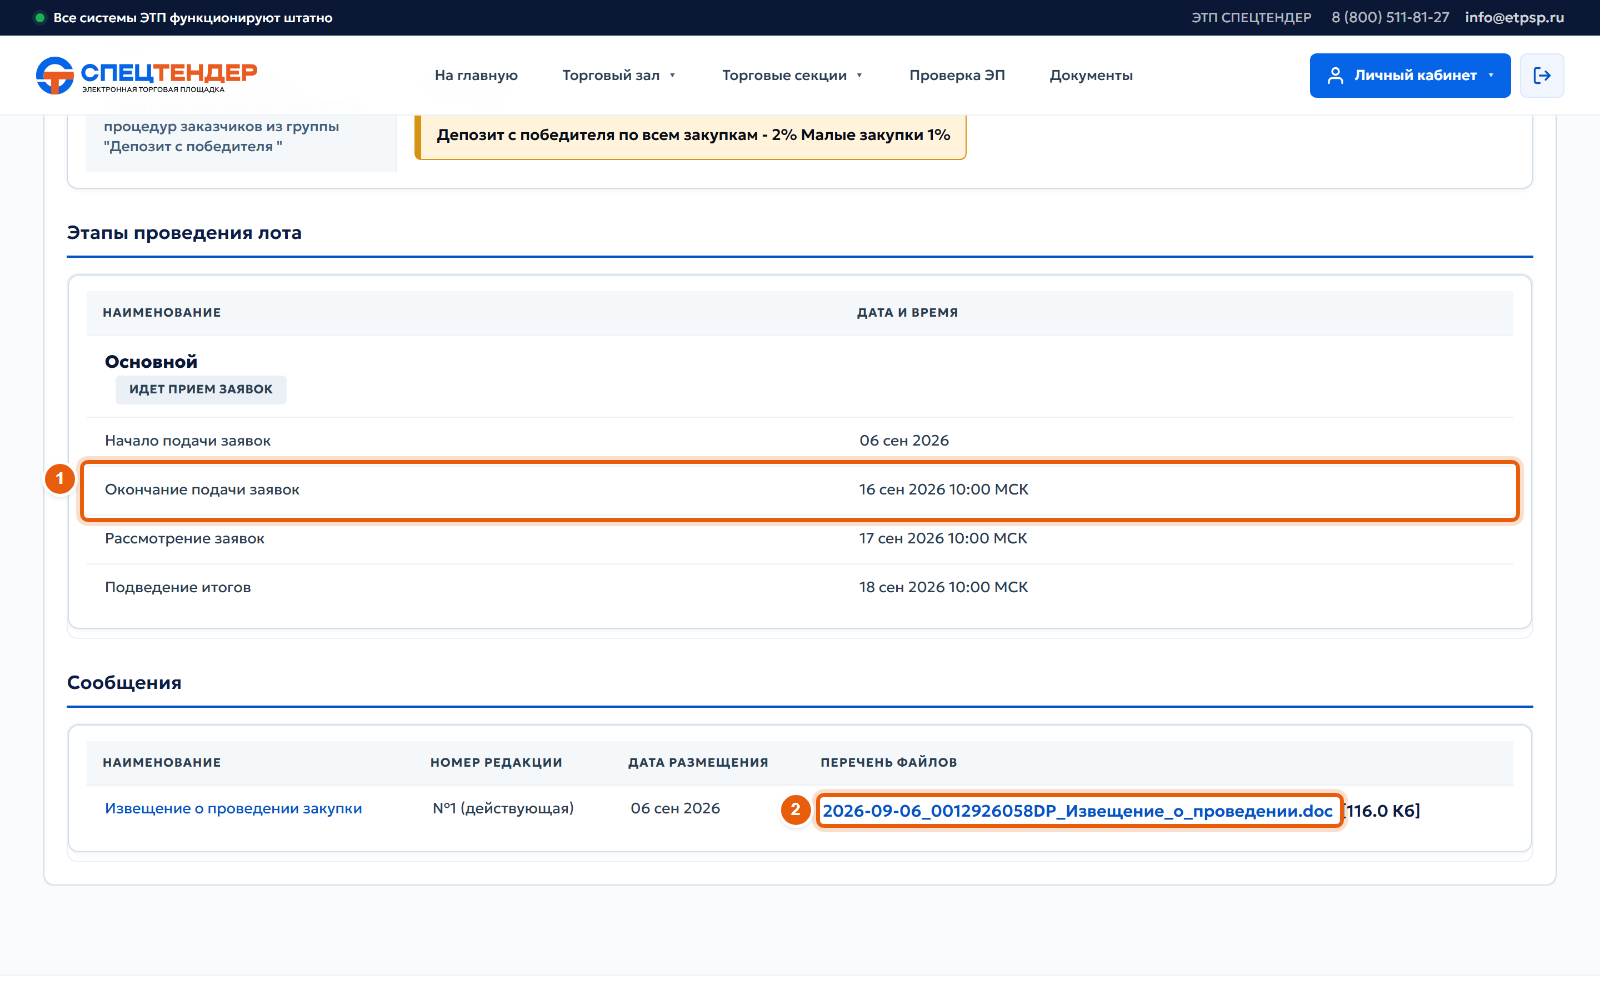Open the Личный кабинет dropdown arrow

[1491, 76]
